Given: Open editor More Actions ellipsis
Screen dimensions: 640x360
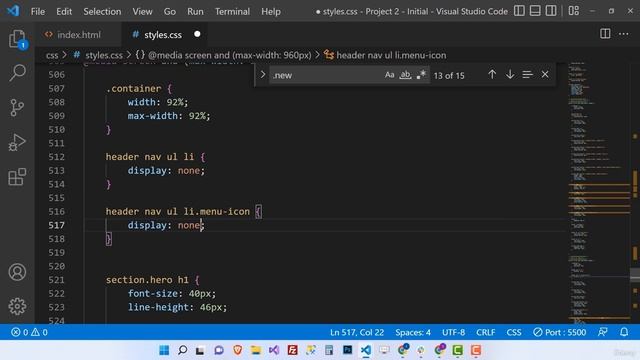Looking at the screenshot, I should [624, 34].
